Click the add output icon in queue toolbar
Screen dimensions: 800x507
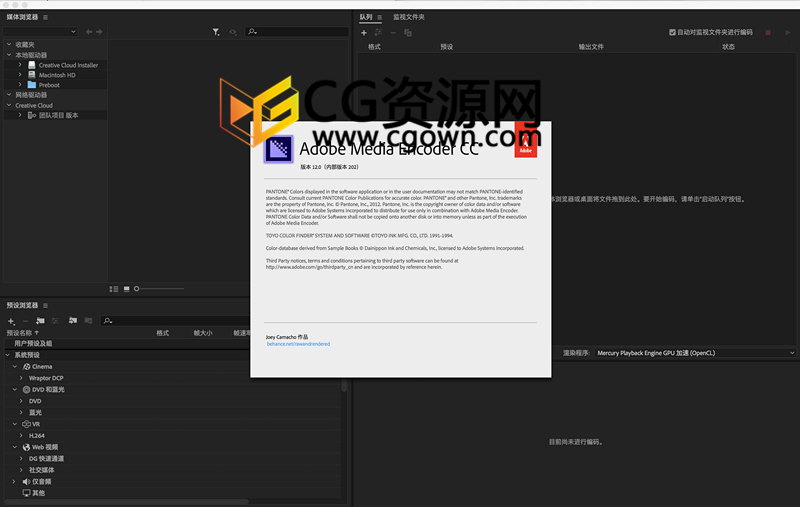pyautogui.click(x=378, y=33)
